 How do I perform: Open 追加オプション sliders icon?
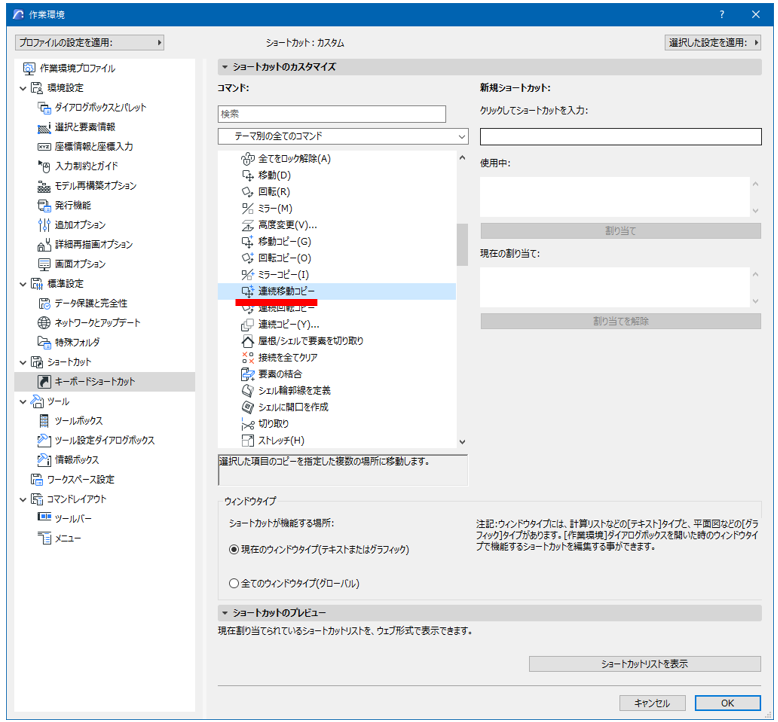click(44, 225)
